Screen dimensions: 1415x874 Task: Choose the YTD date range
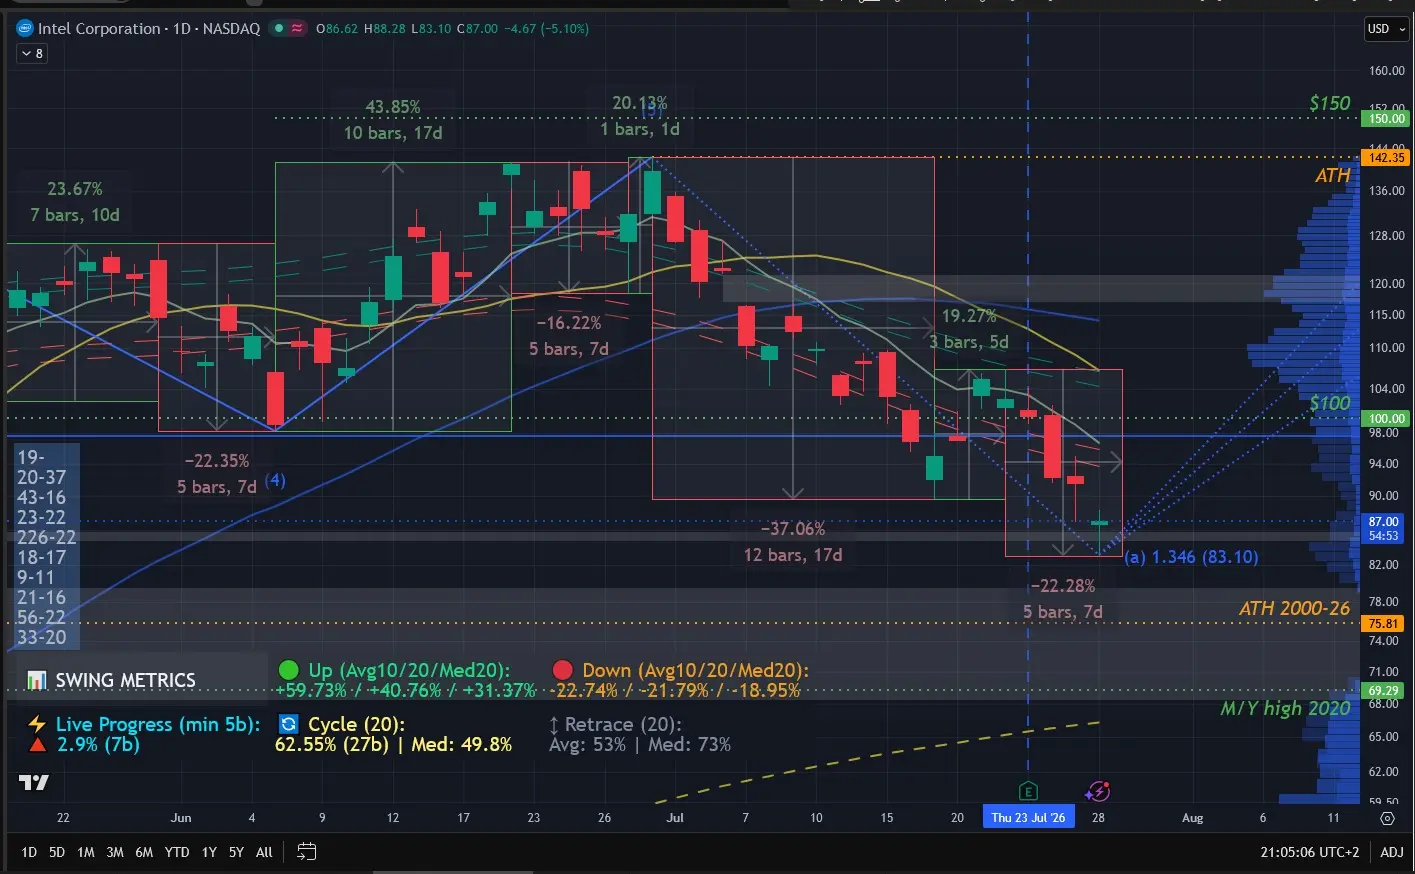tap(177, 852)
